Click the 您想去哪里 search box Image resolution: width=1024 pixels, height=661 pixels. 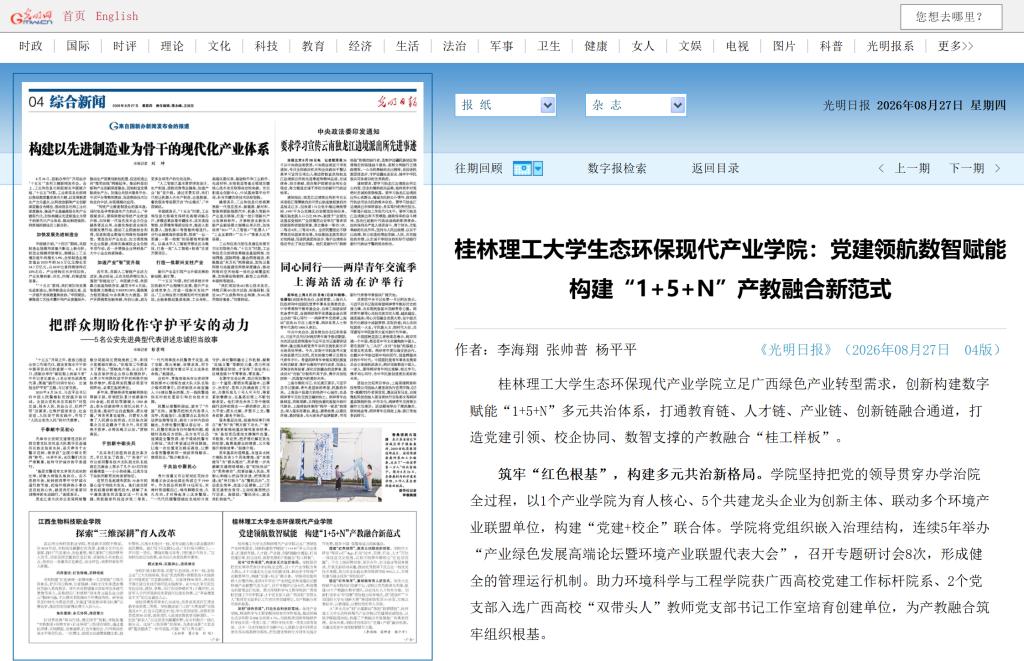pos(951,17)
